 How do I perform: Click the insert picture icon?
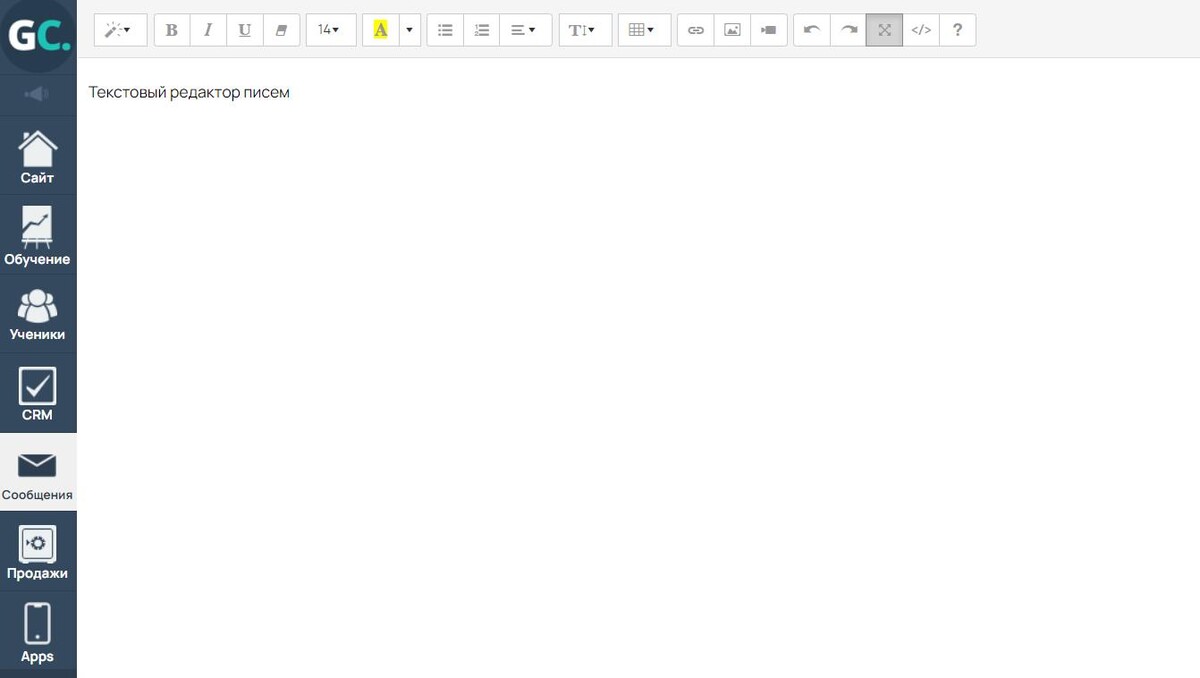[x=732, y=30]
